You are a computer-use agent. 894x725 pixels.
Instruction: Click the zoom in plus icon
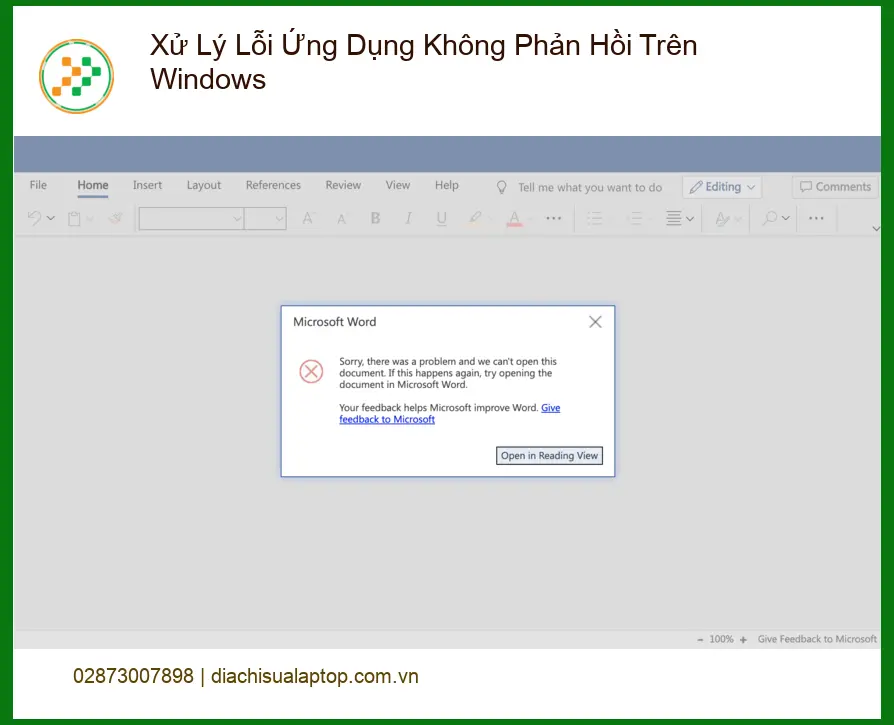pos(743,640)
